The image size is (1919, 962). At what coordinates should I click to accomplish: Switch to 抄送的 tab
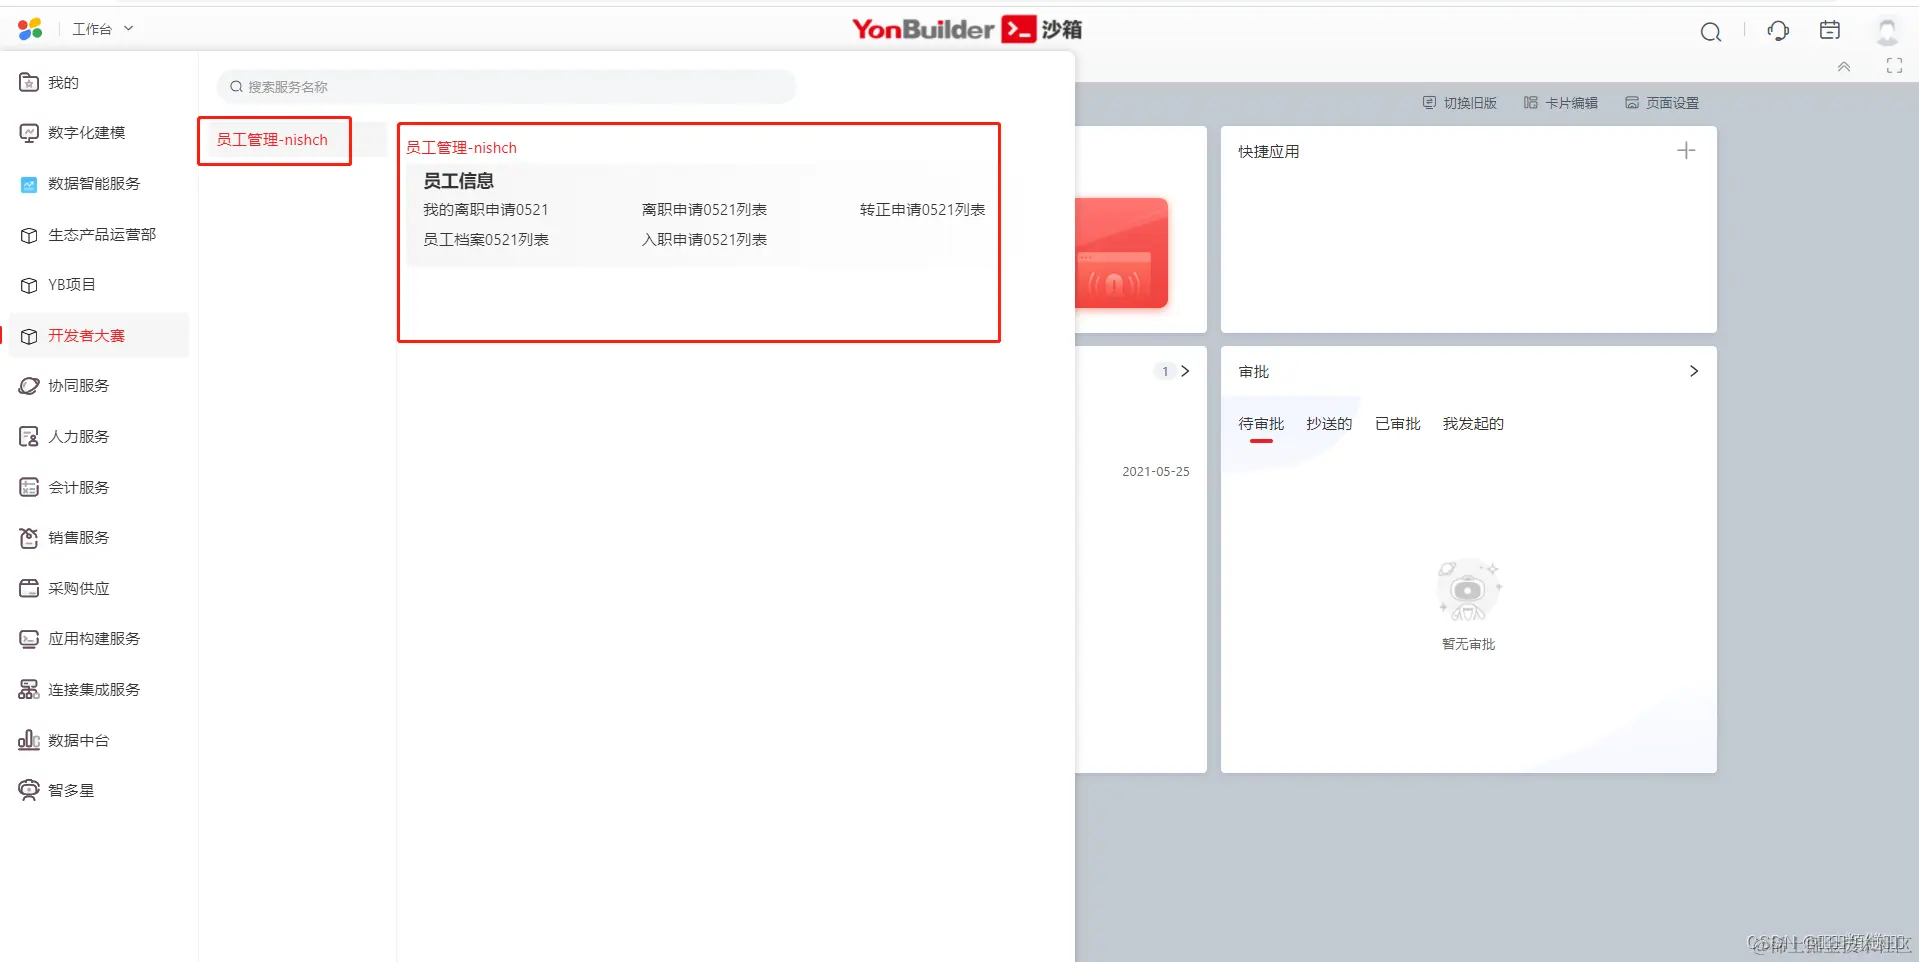(1329, 424)
